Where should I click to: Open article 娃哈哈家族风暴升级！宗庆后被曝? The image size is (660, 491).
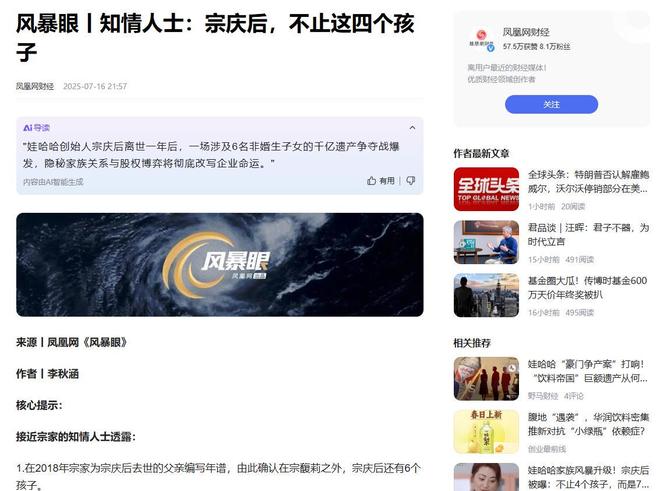[588, 477]
